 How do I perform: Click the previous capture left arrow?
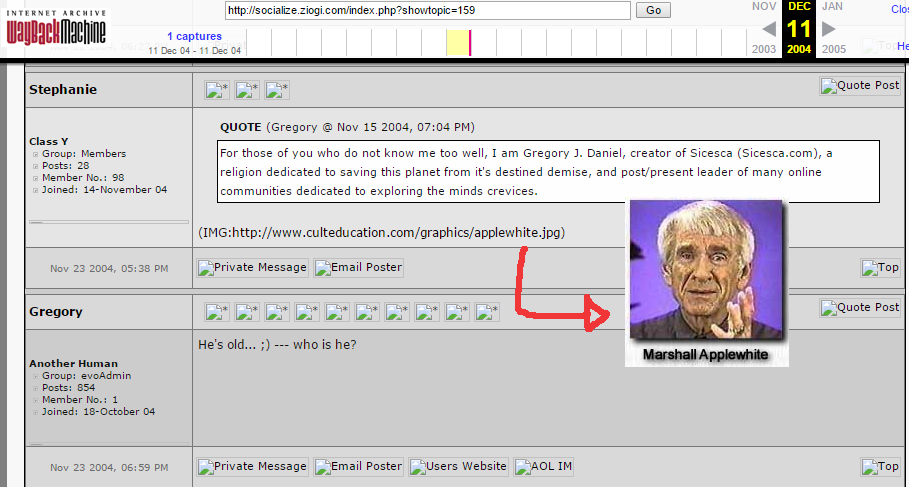point(764,29)
